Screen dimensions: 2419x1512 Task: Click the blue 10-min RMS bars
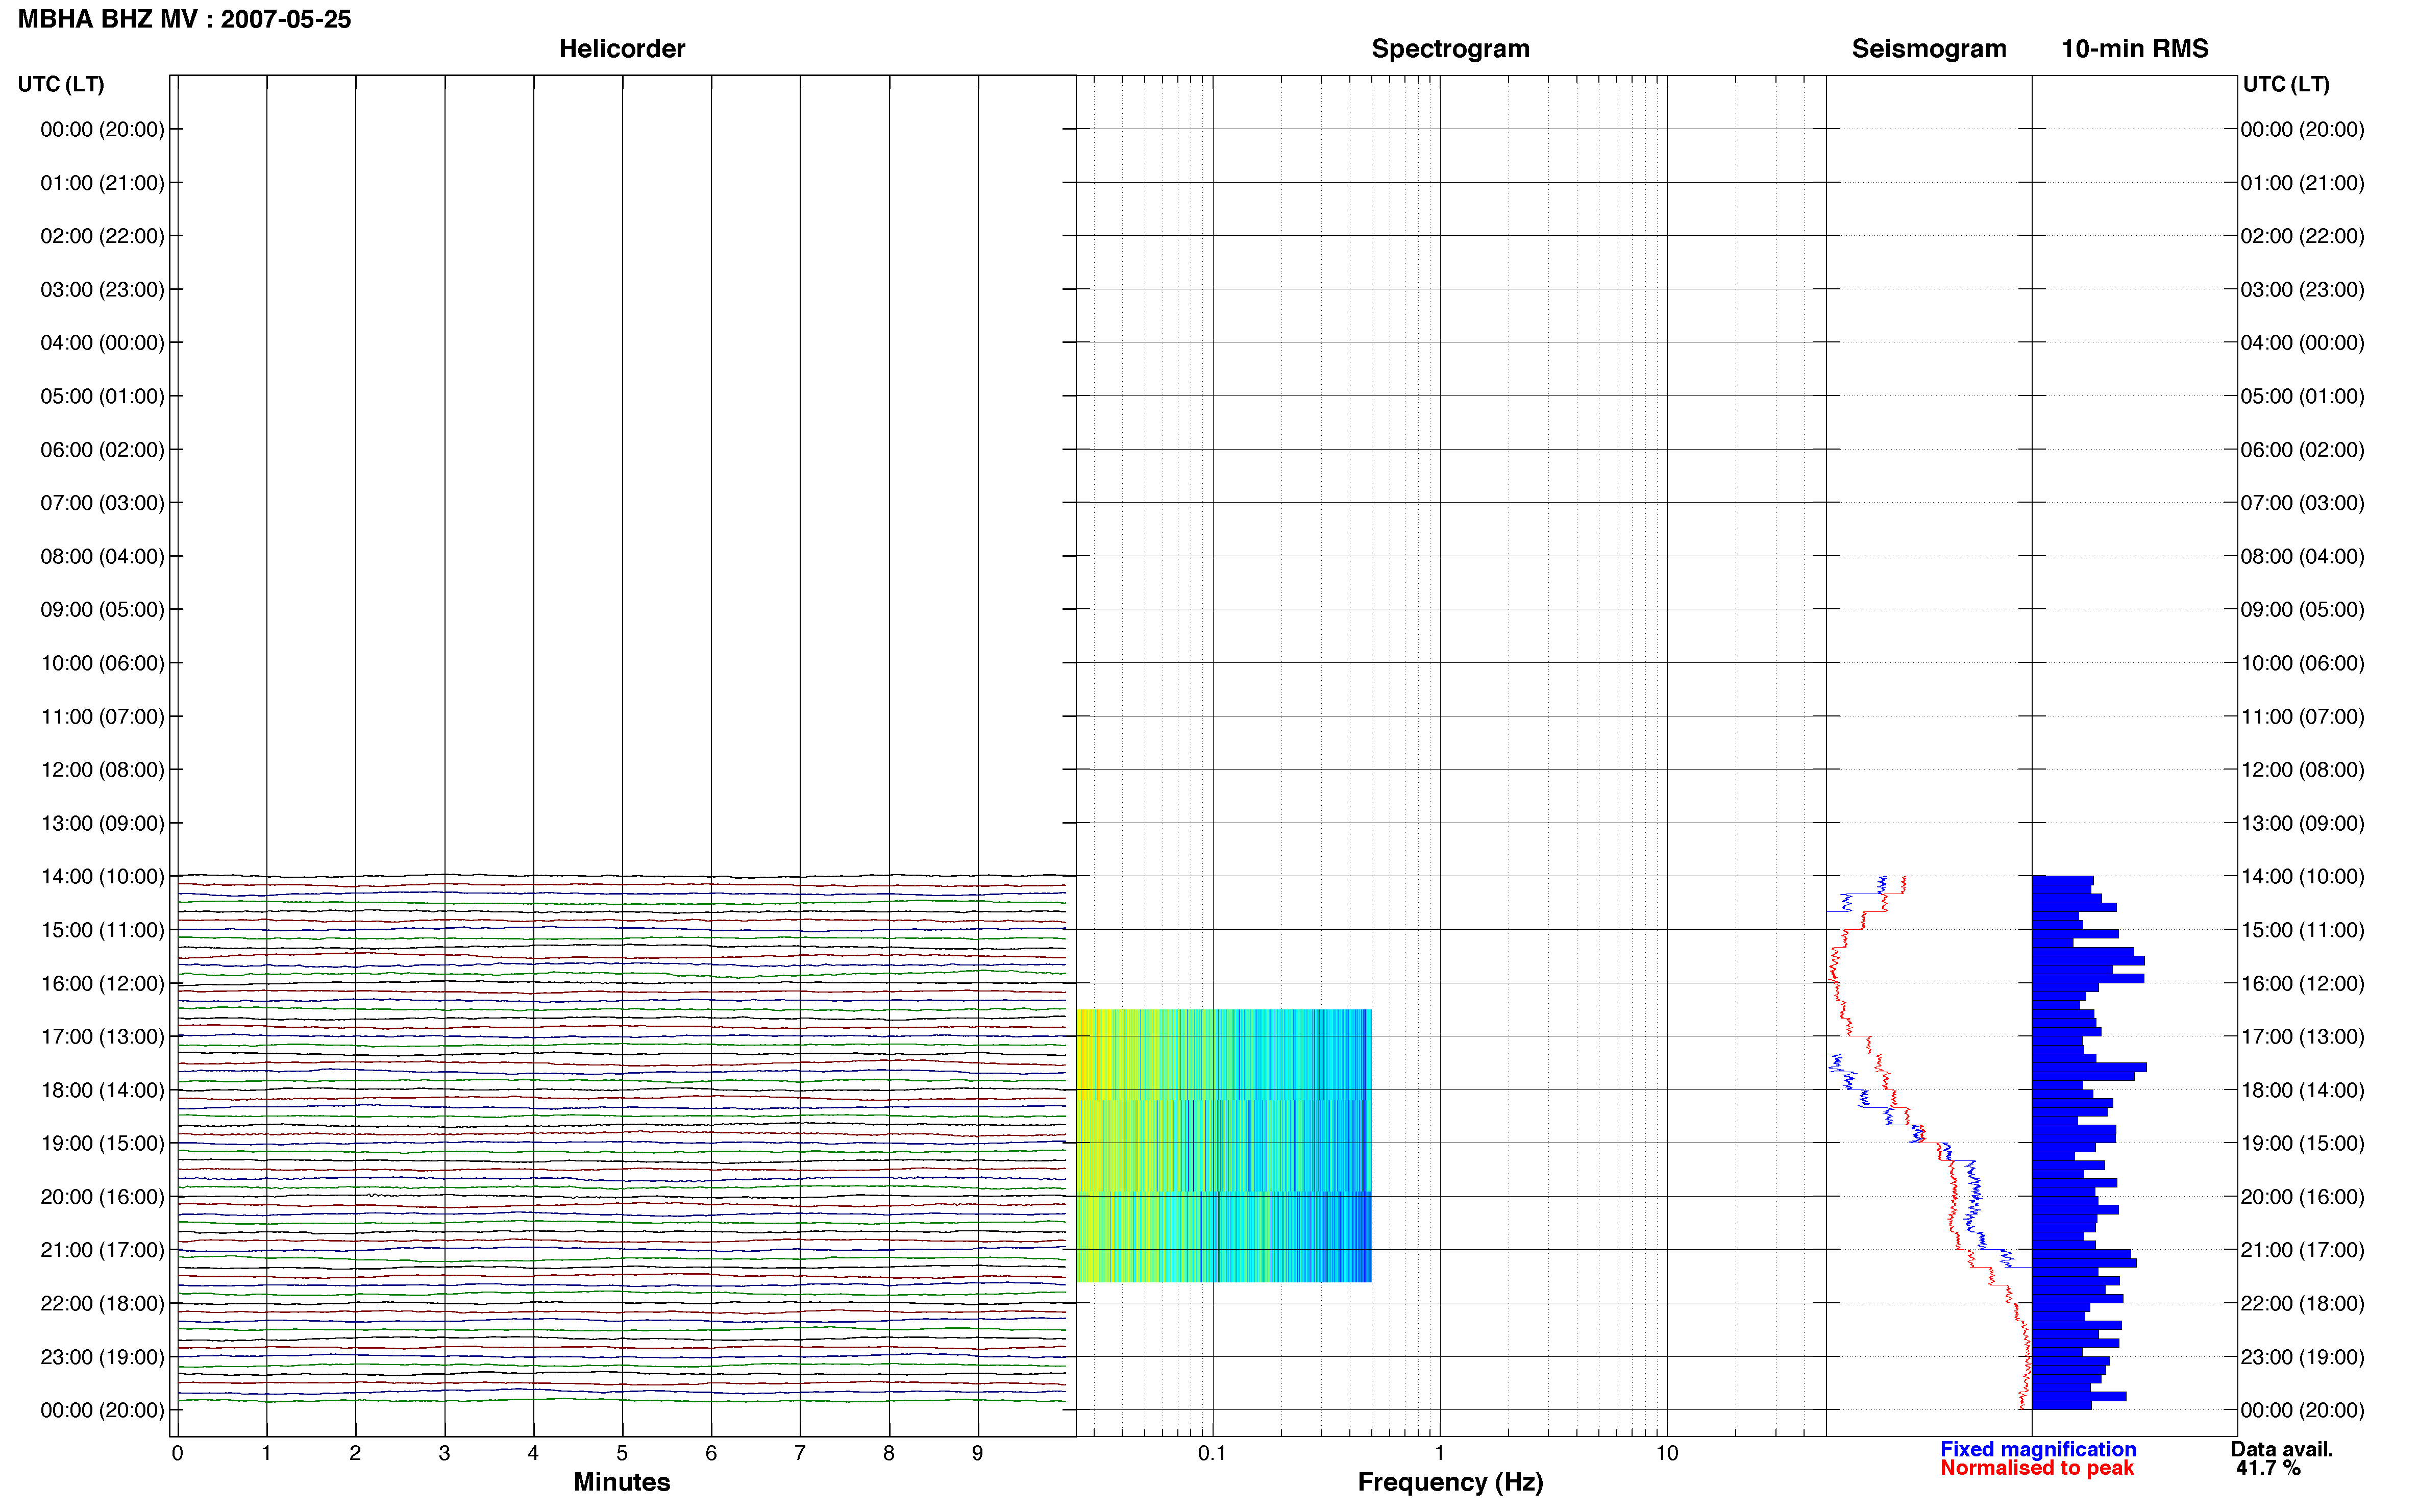click(2088, 1142)
